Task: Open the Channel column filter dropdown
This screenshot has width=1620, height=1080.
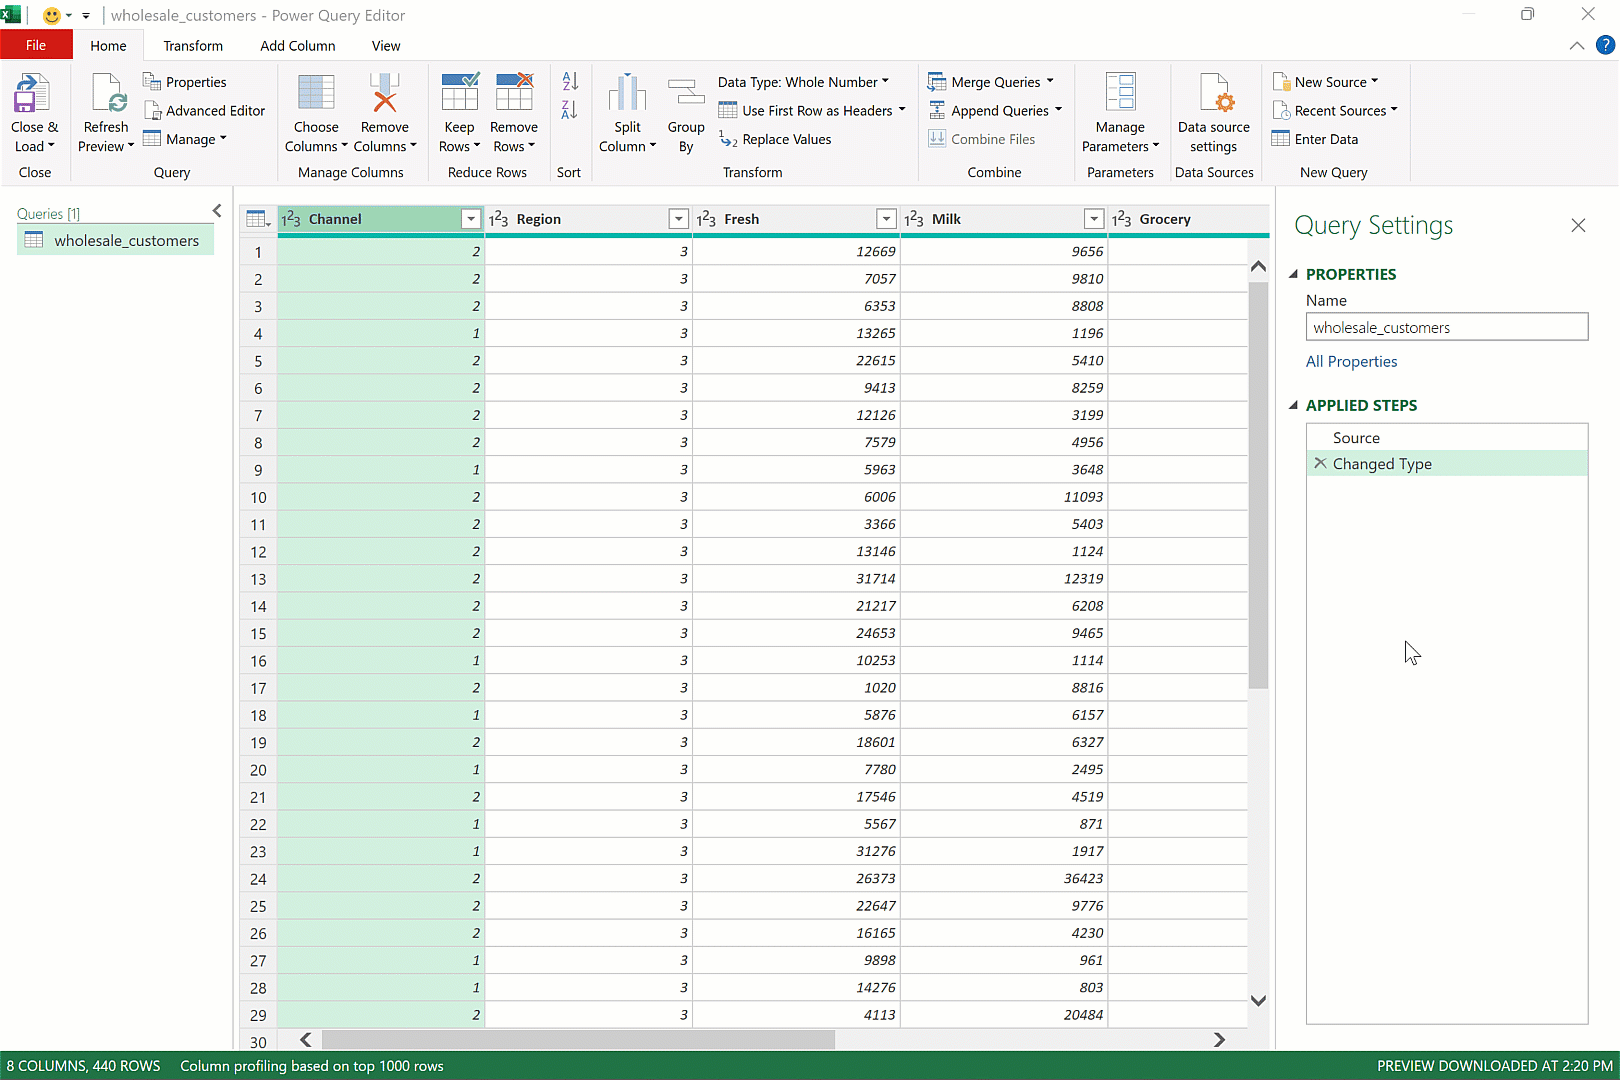Action: pyautogui.click(x=470, y=218)
